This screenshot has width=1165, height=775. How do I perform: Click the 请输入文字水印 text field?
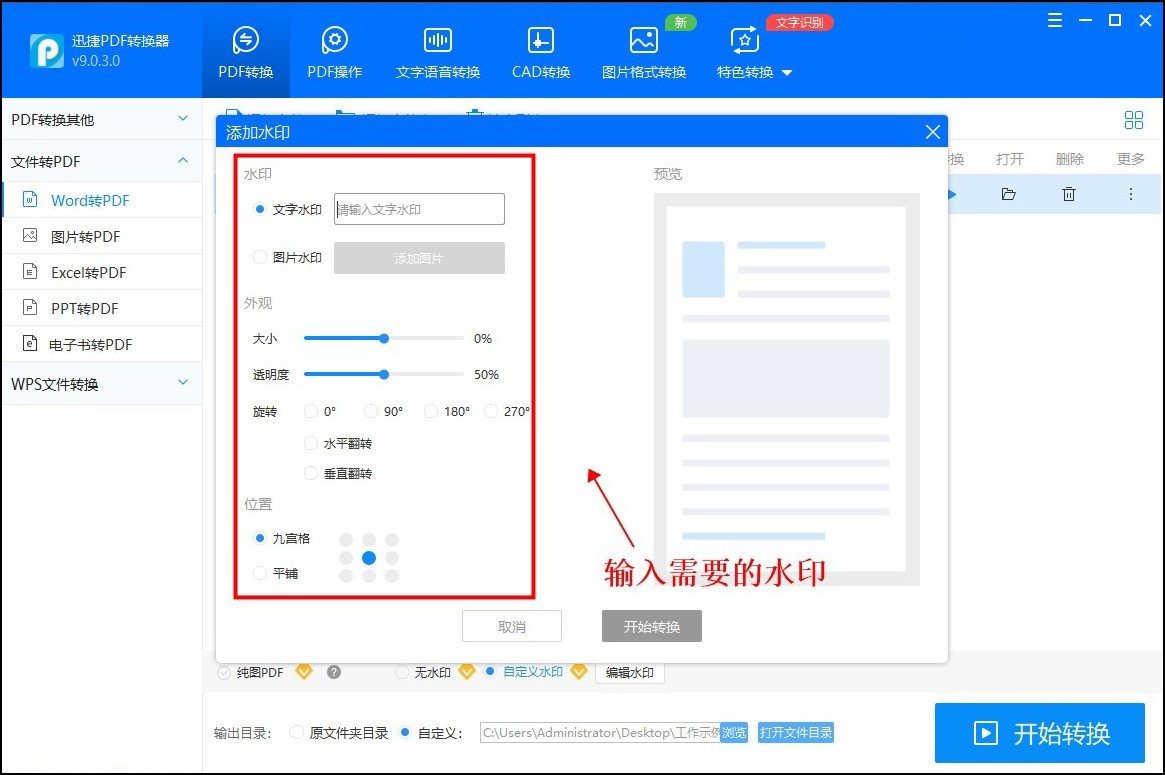[418, 209]
